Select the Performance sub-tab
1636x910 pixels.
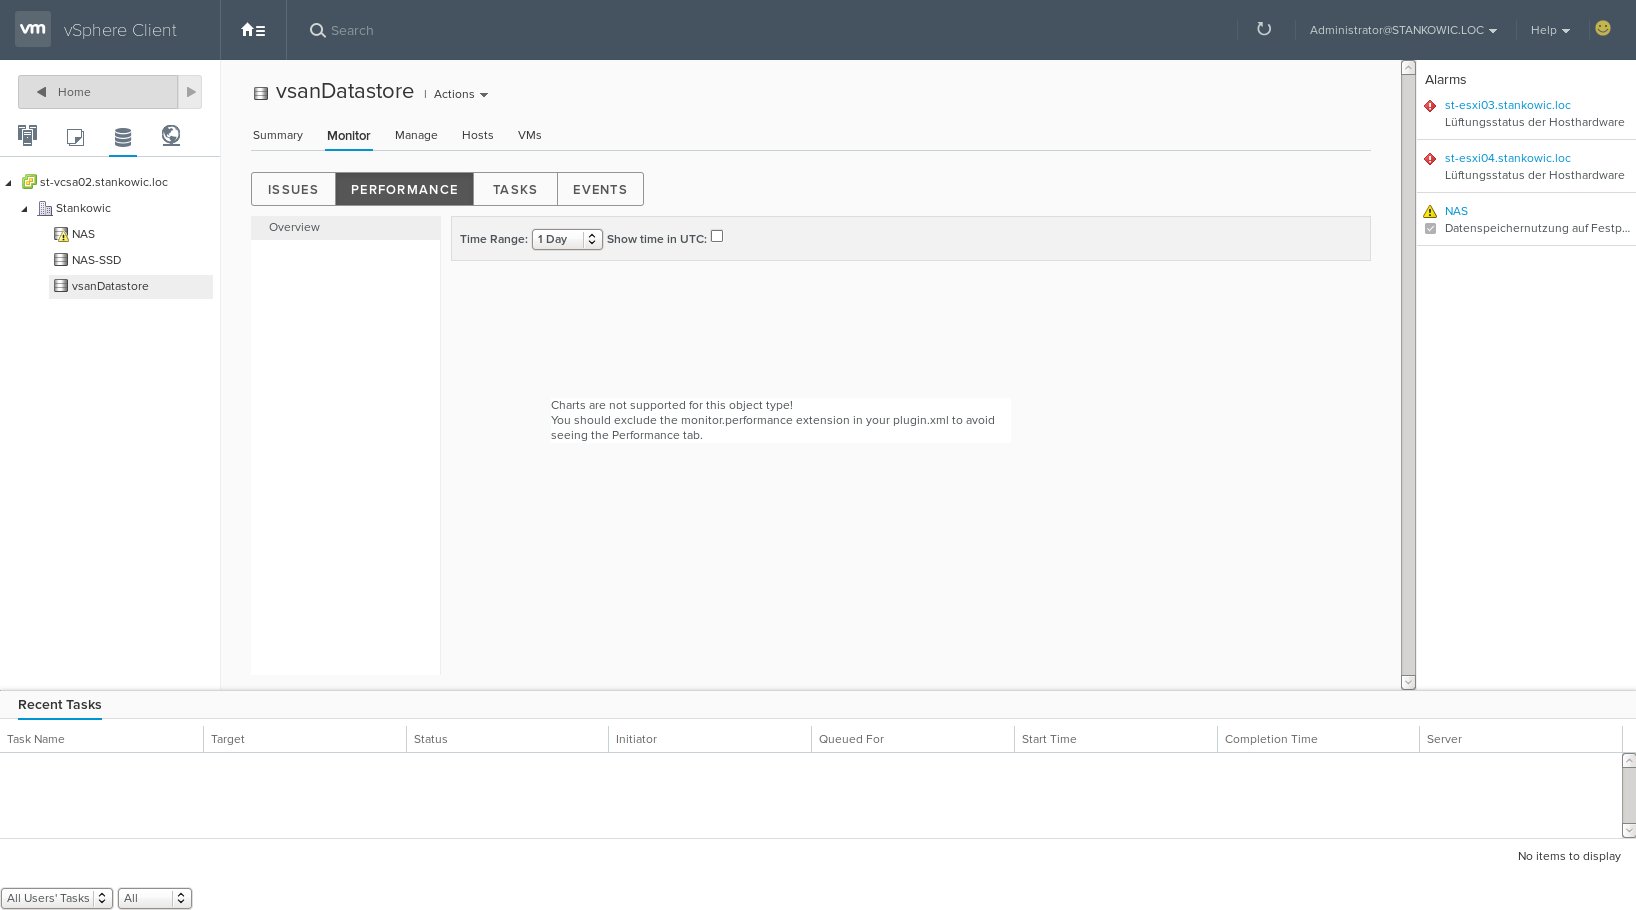[404, 189]
